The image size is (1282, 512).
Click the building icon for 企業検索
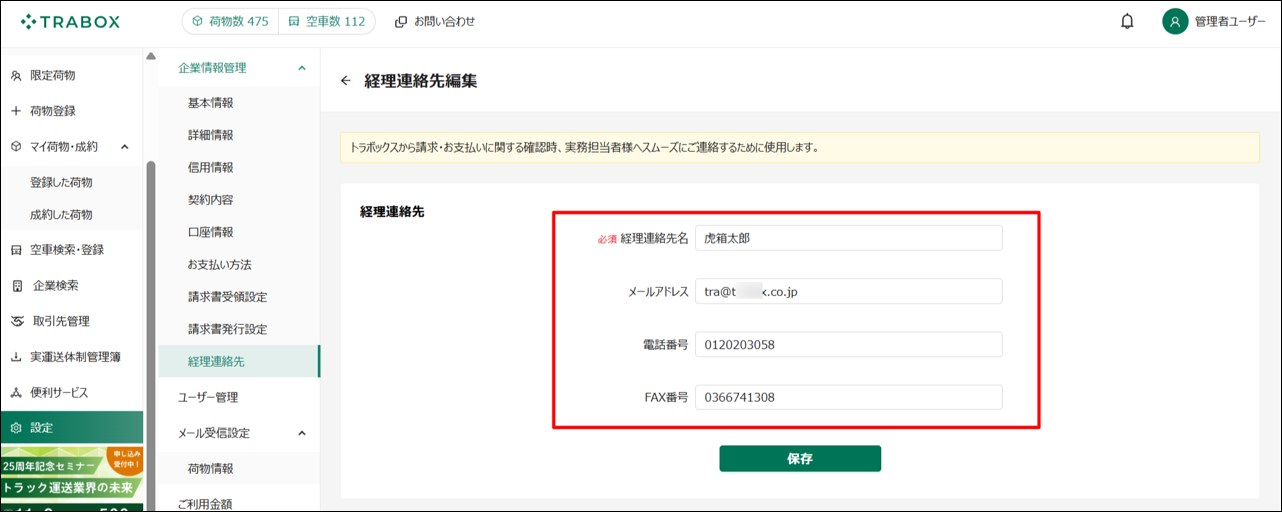tap(16, 286)
